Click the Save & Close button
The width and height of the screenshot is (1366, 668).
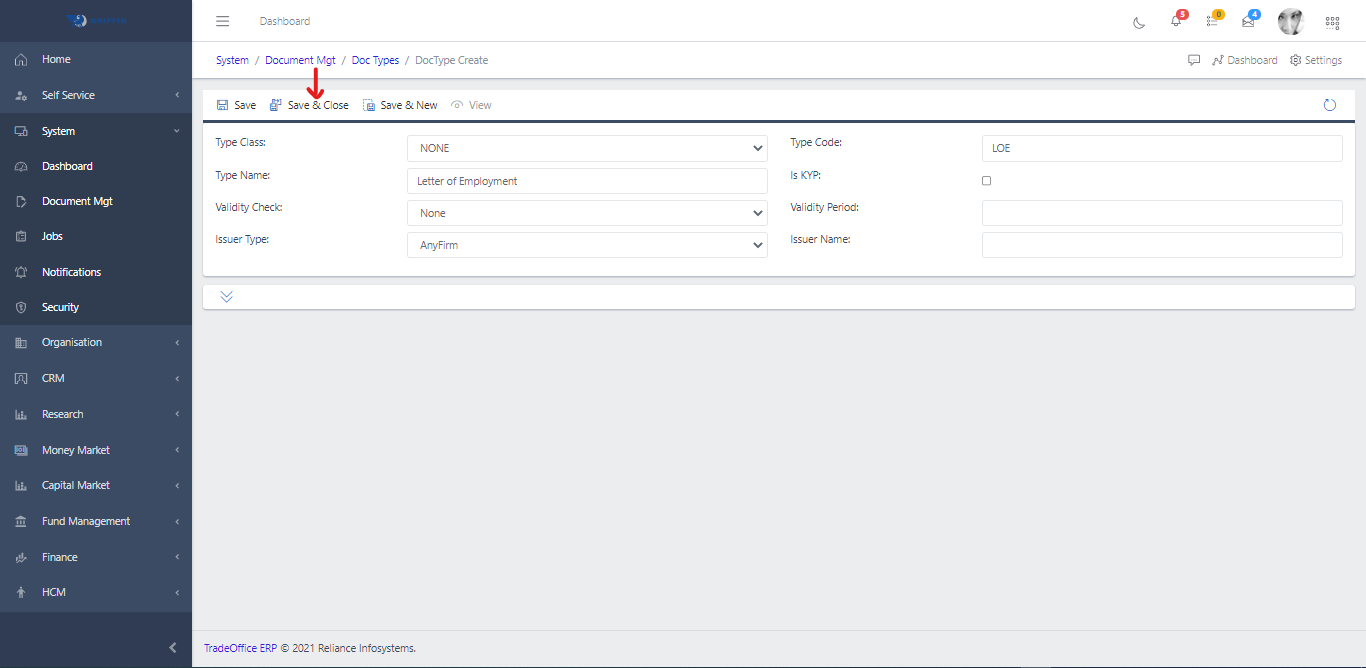pyautogui.click(x=310, y=105)
